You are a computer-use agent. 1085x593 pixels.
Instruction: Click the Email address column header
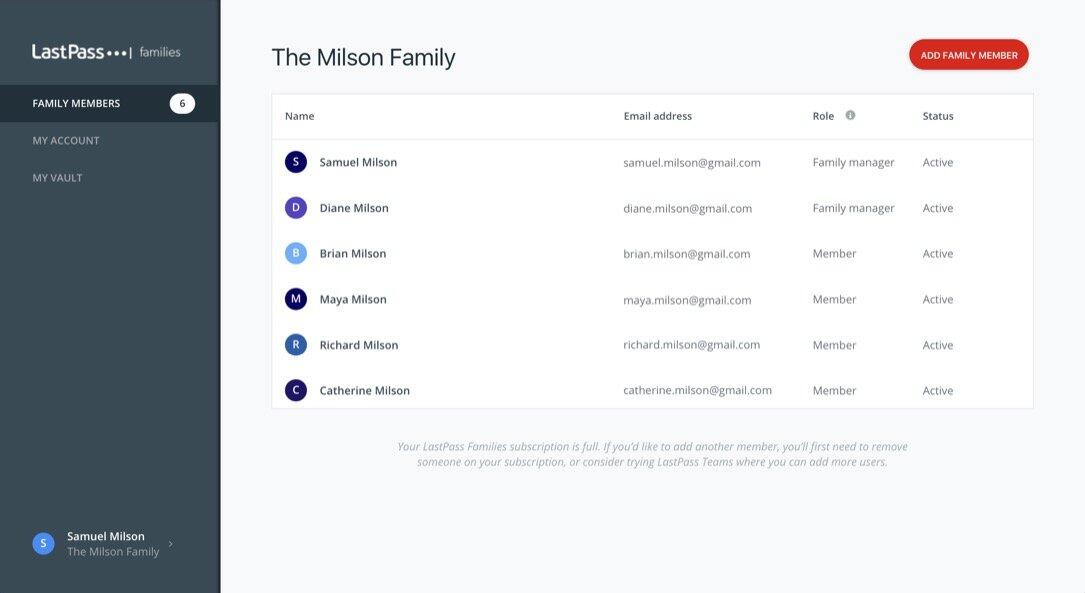[x=657, y=116]
